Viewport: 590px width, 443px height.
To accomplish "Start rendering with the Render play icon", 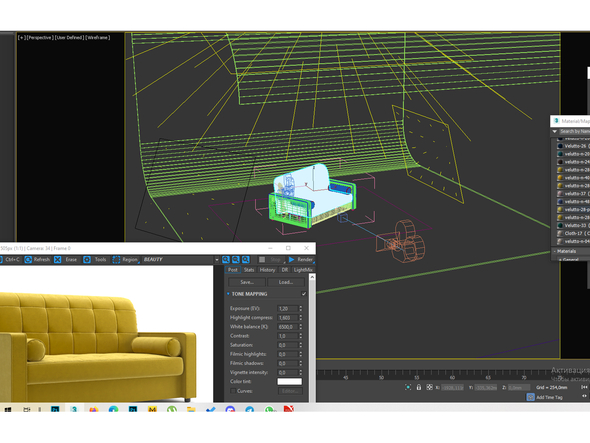I will [x=292, y=260].
